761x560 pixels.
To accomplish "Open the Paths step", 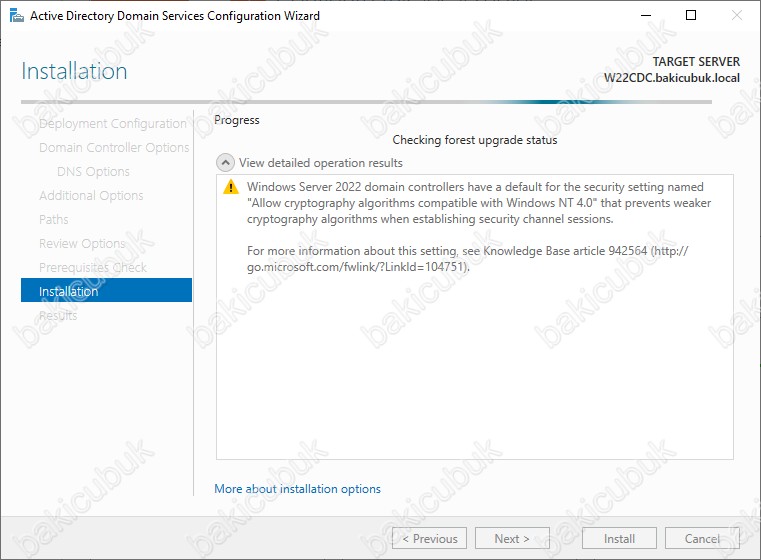I will pyautogui.click(x=54, y=220).
